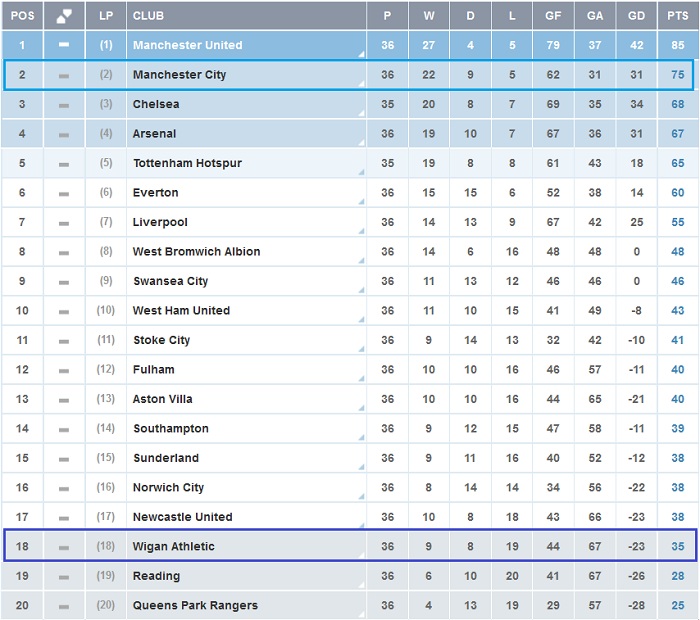Click Wigan Athletic's movement dash icon
Viewport: 700px width, 620px height.
64,547
